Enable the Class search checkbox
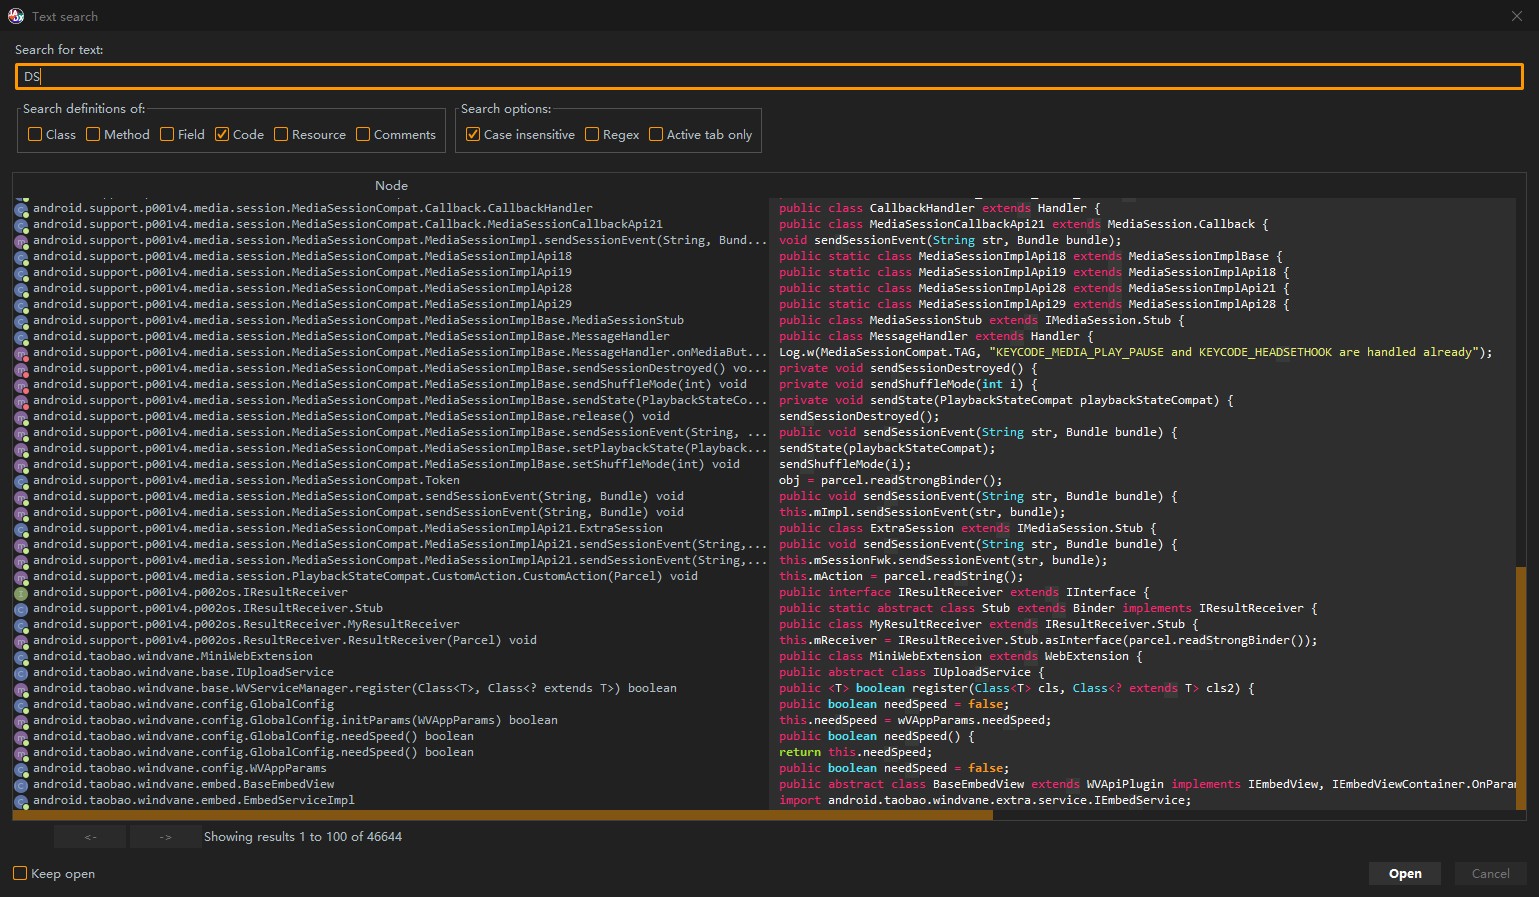The height and width of the screenshot is (897, 1539). 35,134
